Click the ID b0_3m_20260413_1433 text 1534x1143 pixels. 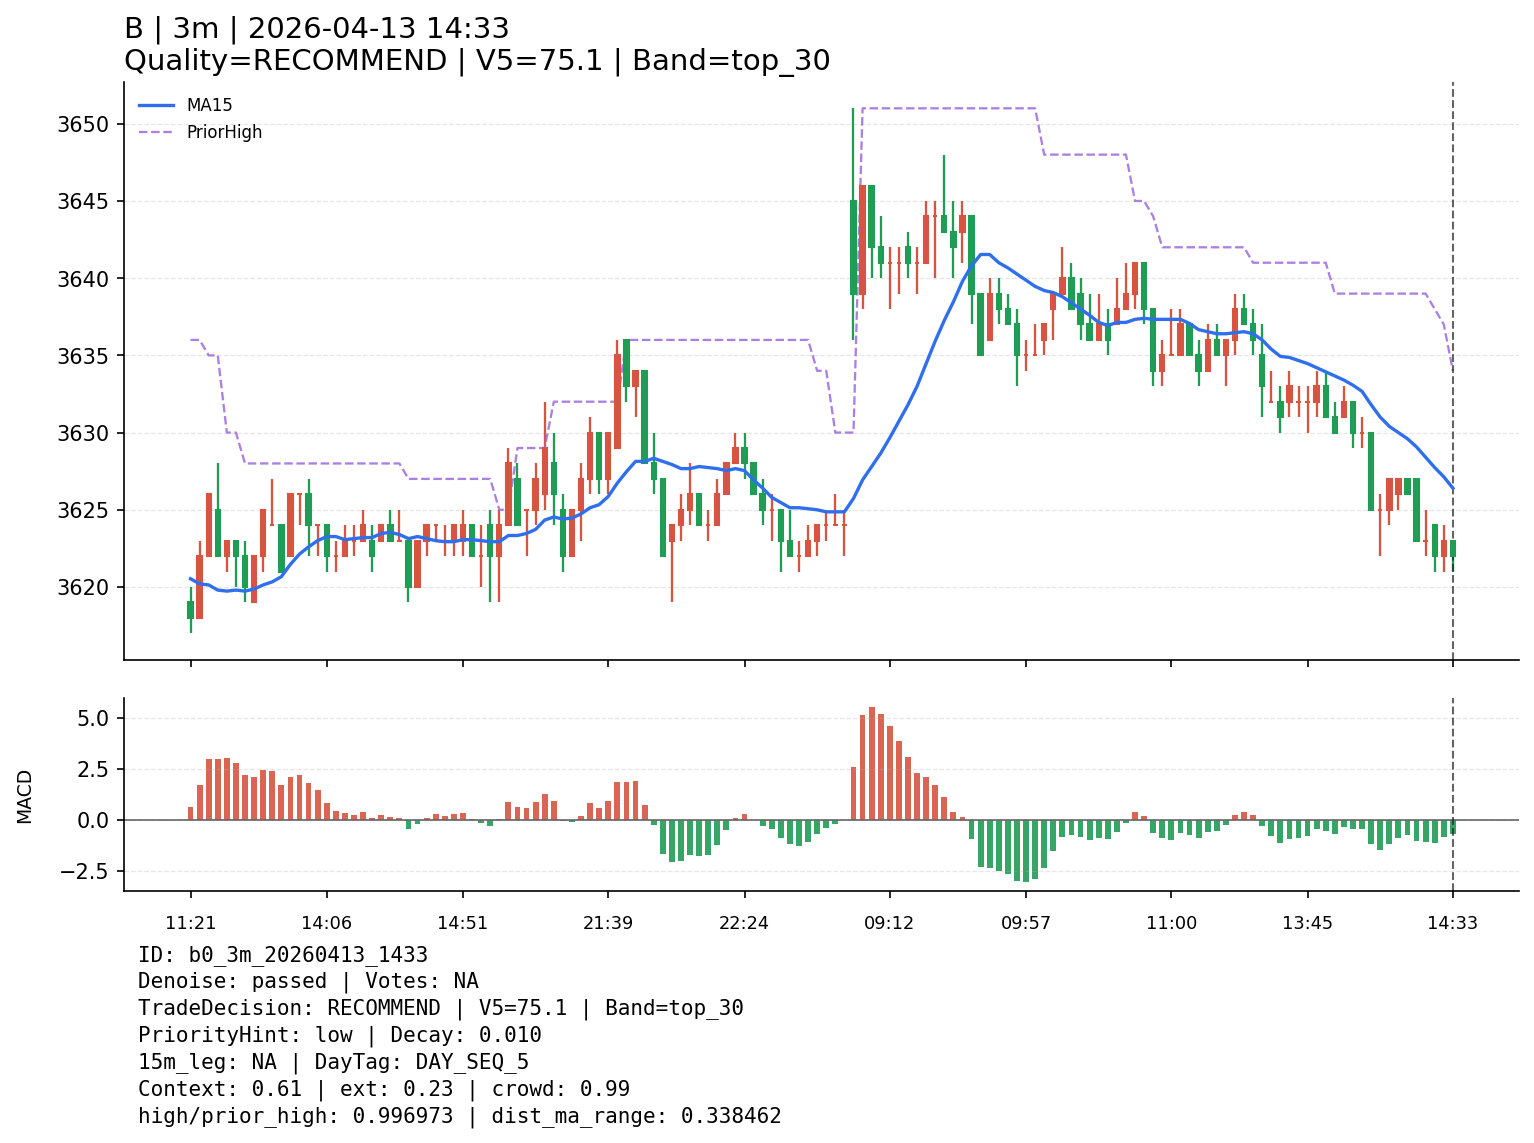tap(283, 955)
